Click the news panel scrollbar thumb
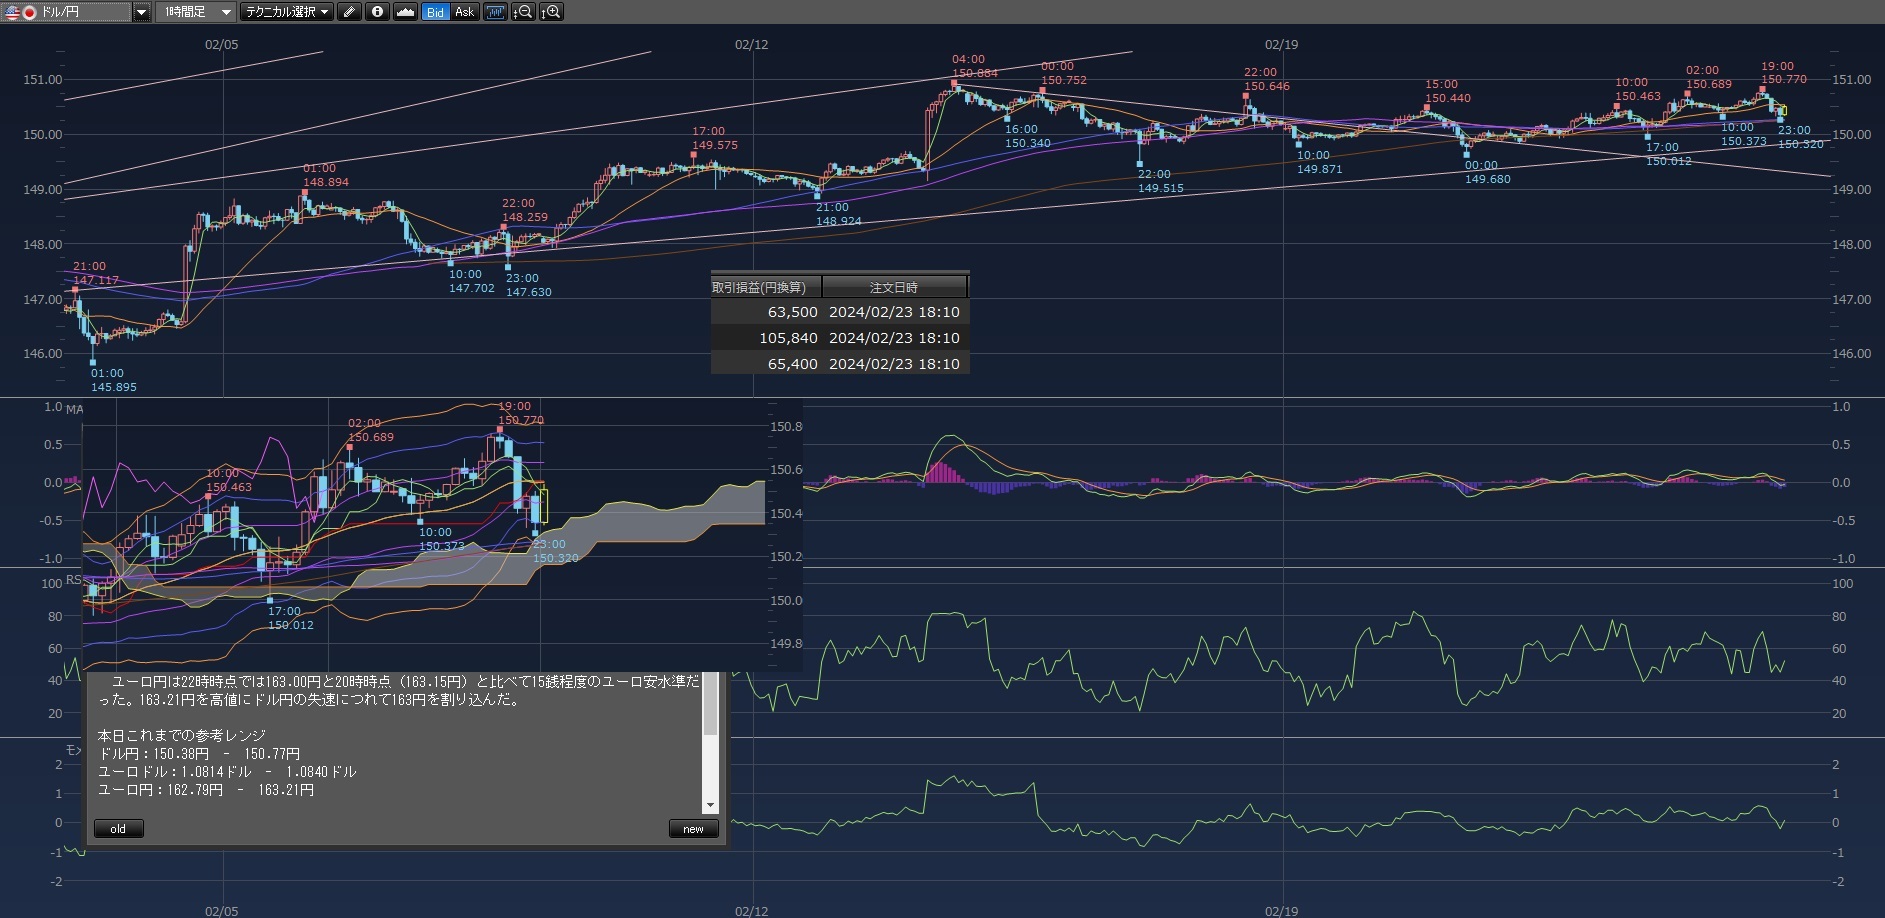 711,705
